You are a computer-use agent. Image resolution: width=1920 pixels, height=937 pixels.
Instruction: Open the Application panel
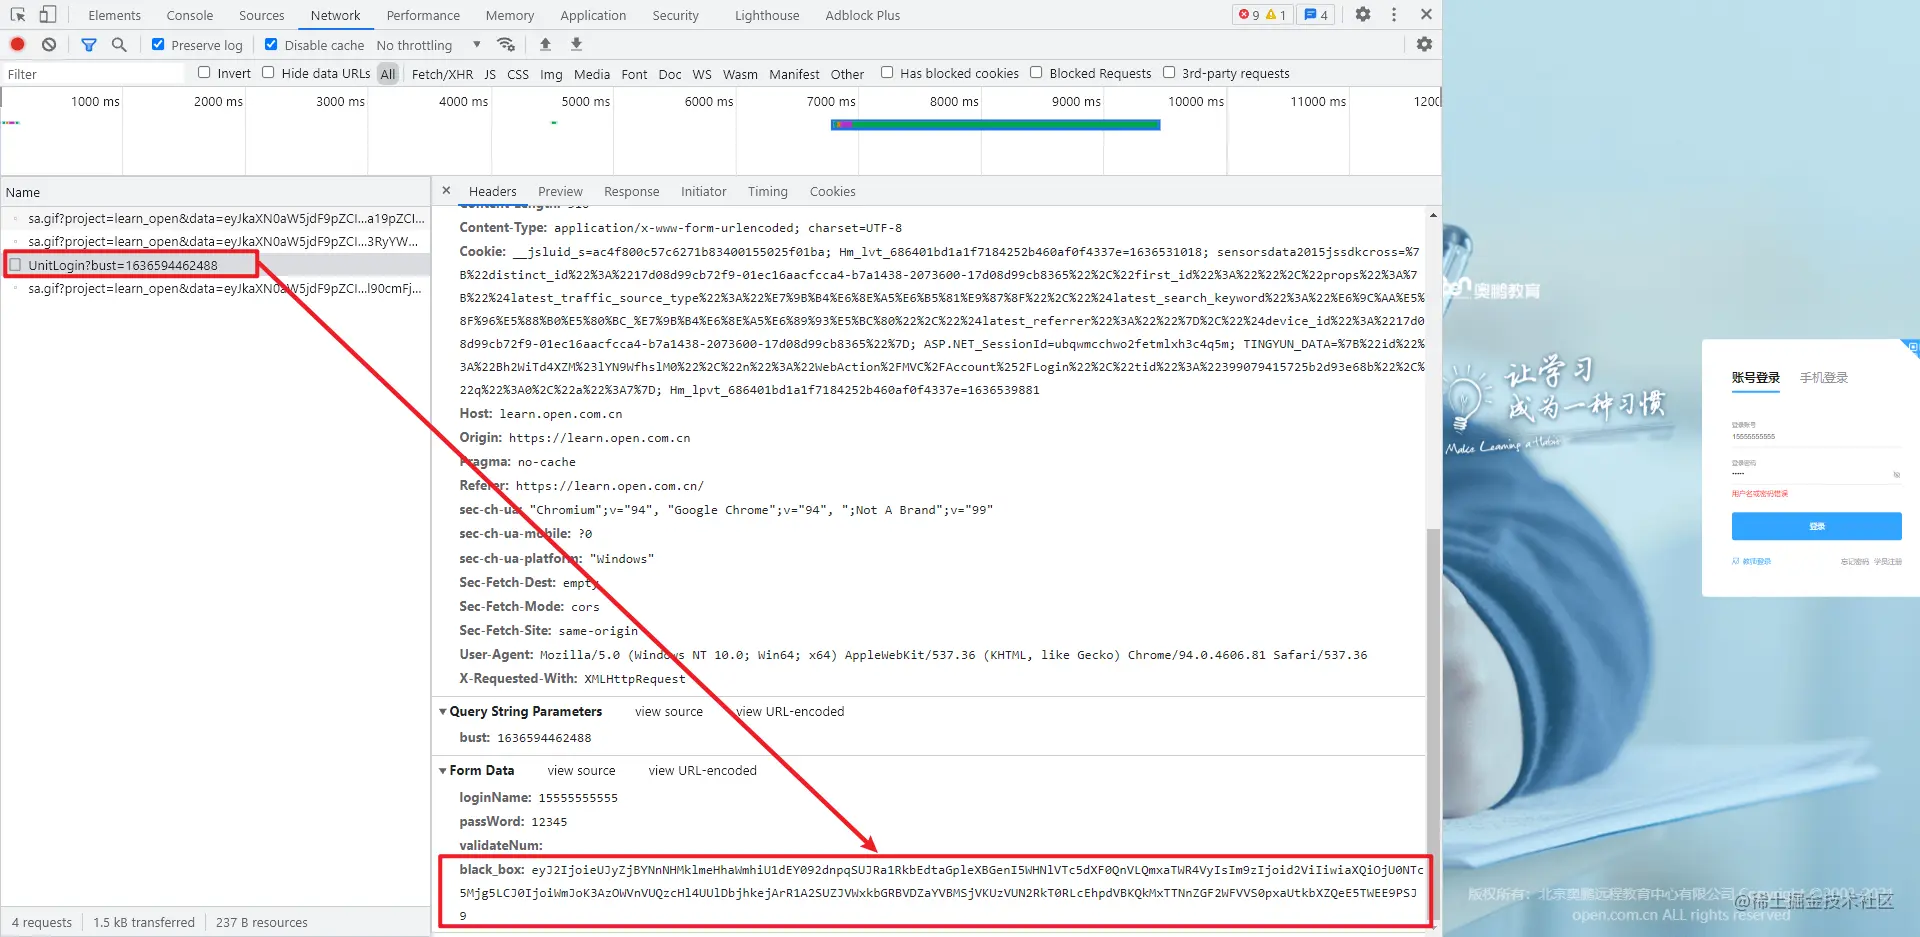(593, 15)
